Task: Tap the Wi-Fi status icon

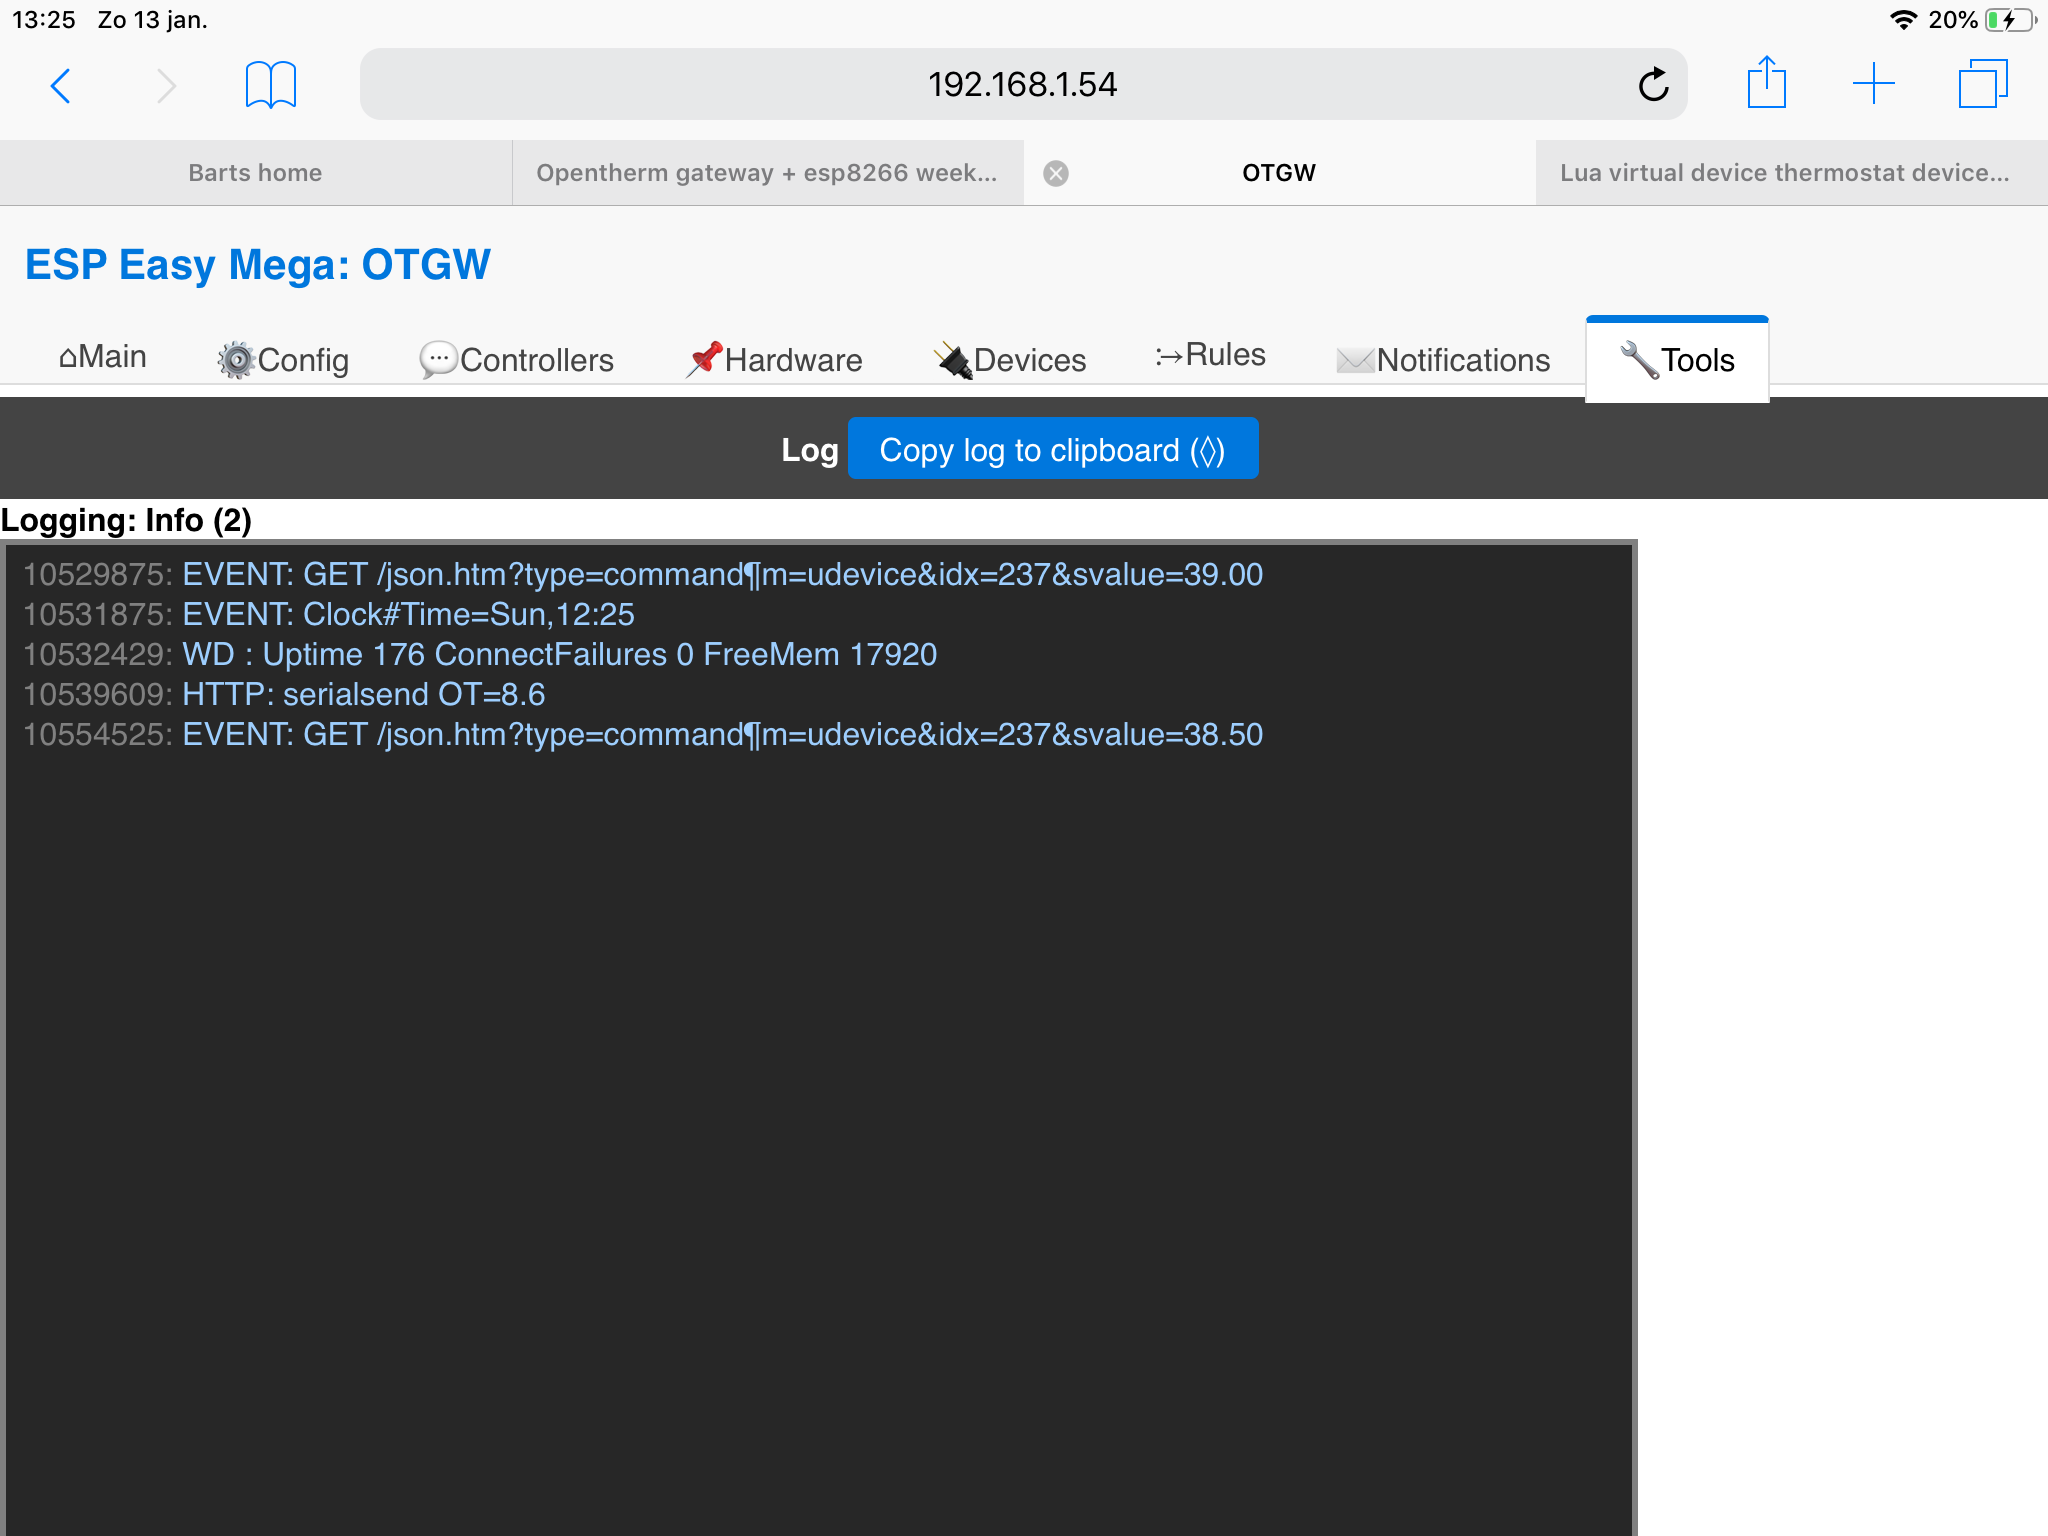Action: click(x=1903, y=20)
